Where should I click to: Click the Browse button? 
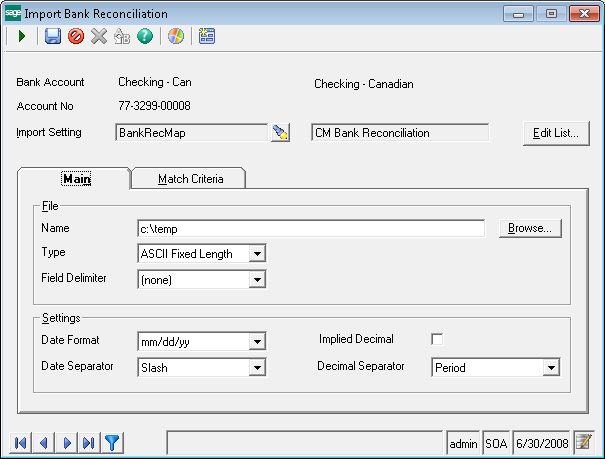(530, 228)
